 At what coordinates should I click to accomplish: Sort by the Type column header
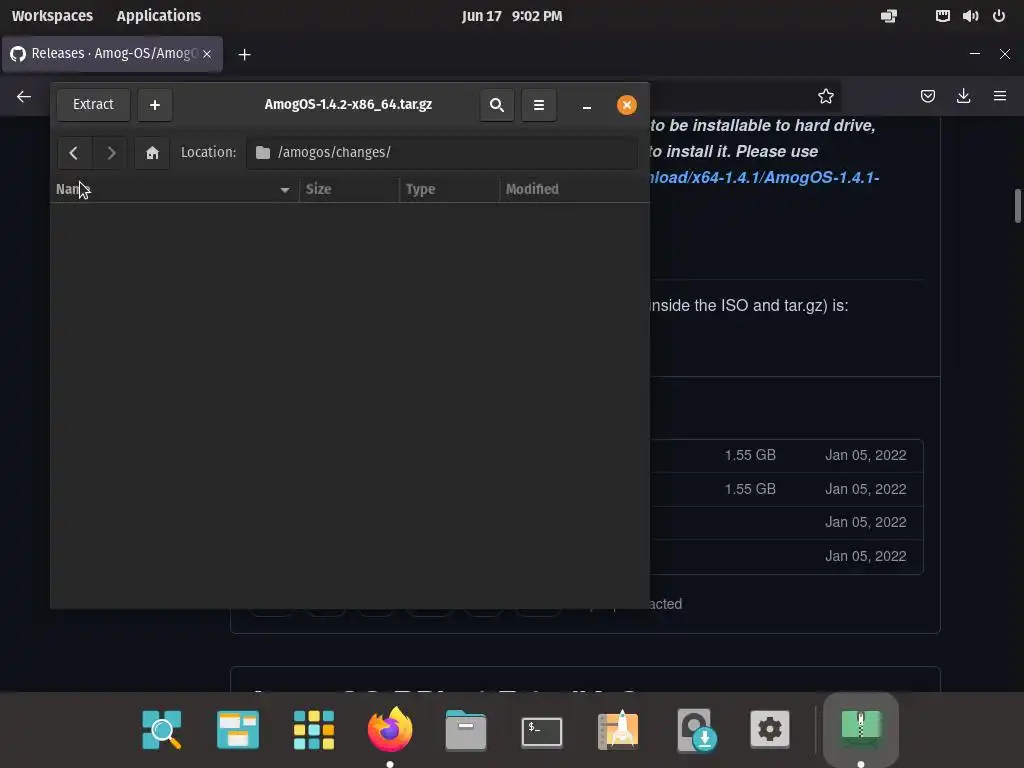point(449,189)
